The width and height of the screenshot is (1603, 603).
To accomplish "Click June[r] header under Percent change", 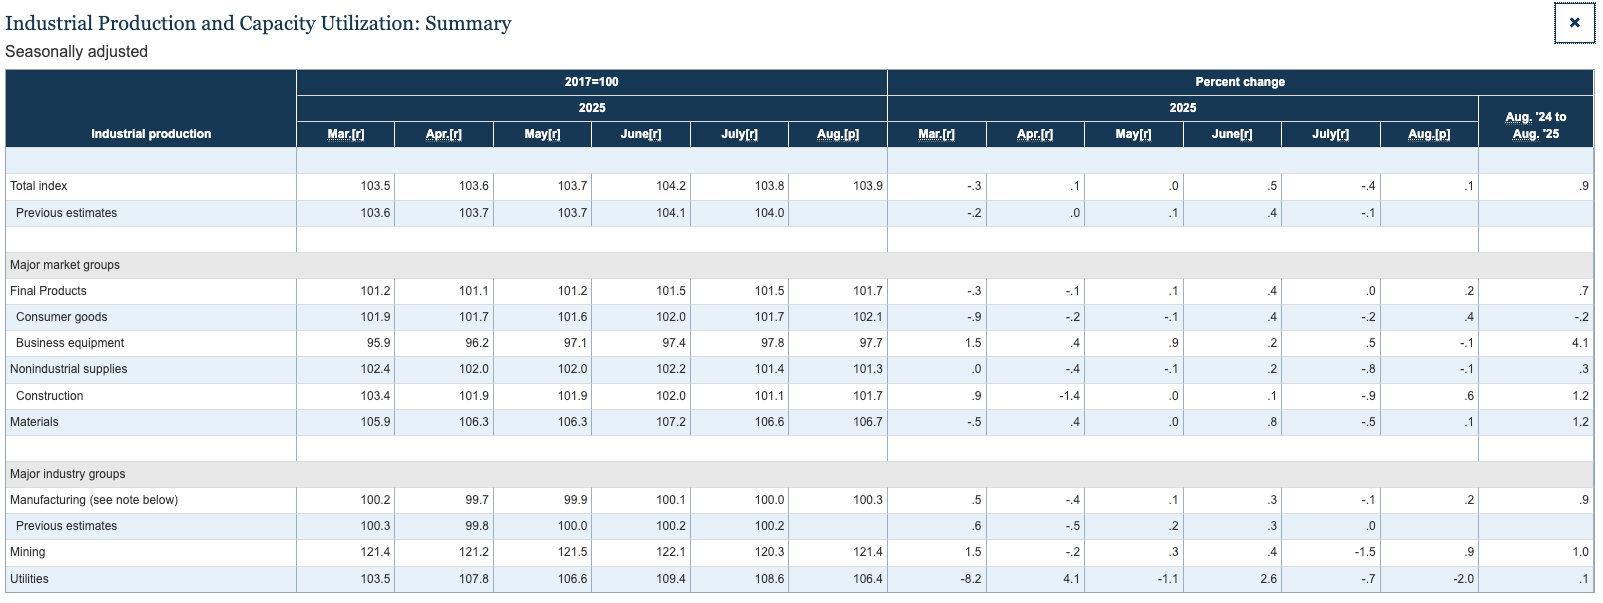I will pyautogui.click(x=1231, y=134).
